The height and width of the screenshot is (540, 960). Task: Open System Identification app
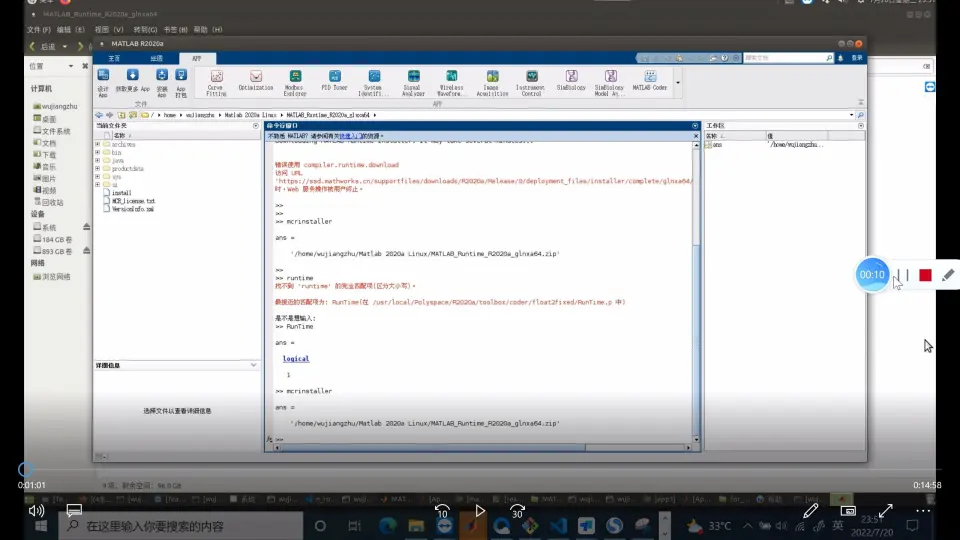click(x=373, y=82)
